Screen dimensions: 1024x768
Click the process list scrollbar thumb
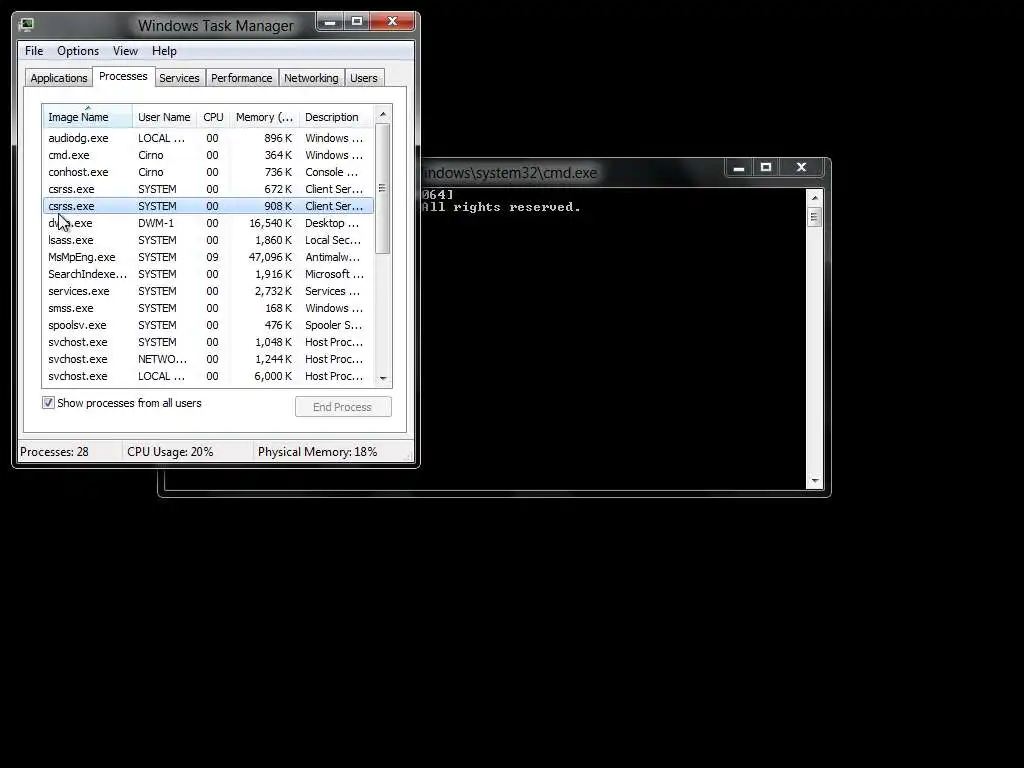coord(383,188)
